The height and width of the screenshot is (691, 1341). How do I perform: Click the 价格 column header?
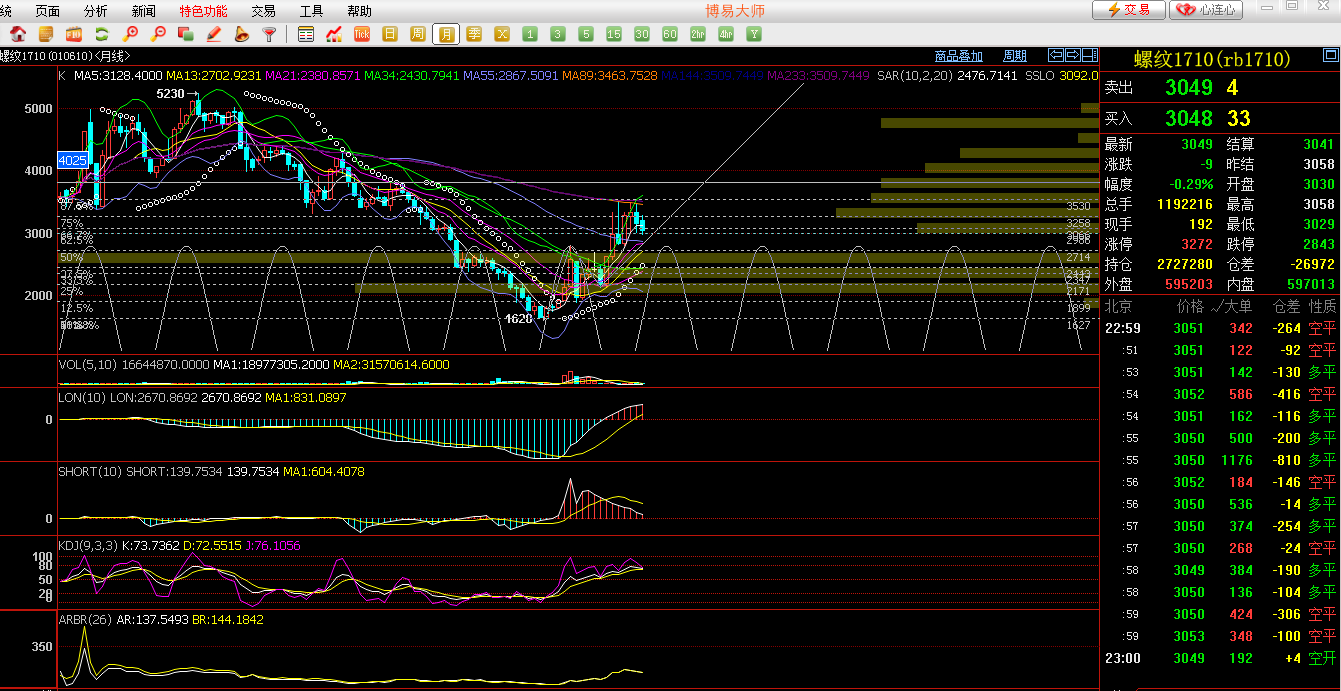point(1190,306)
